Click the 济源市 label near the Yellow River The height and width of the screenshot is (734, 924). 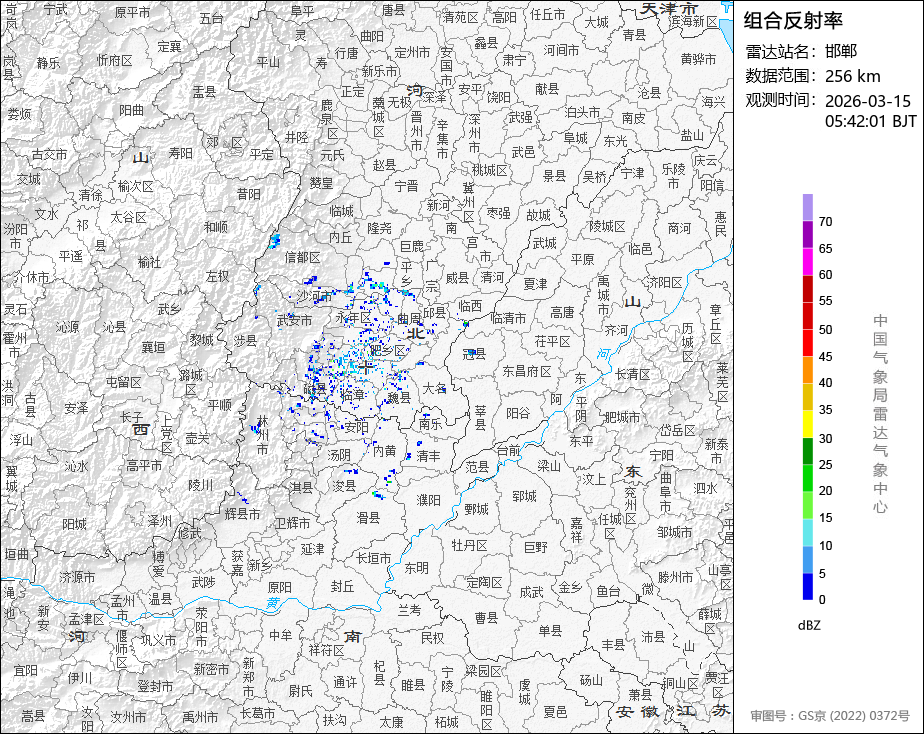(77, 577)
